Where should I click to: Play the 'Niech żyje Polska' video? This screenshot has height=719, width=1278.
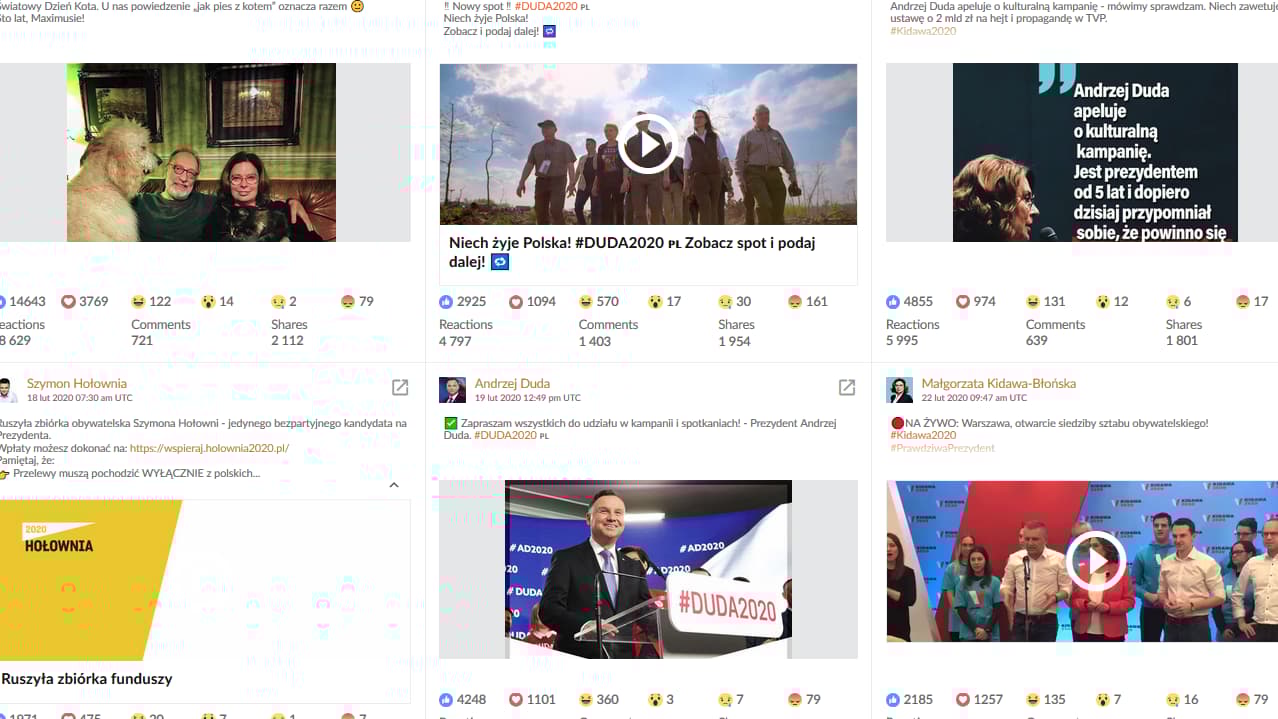click(x=648, y=144)
